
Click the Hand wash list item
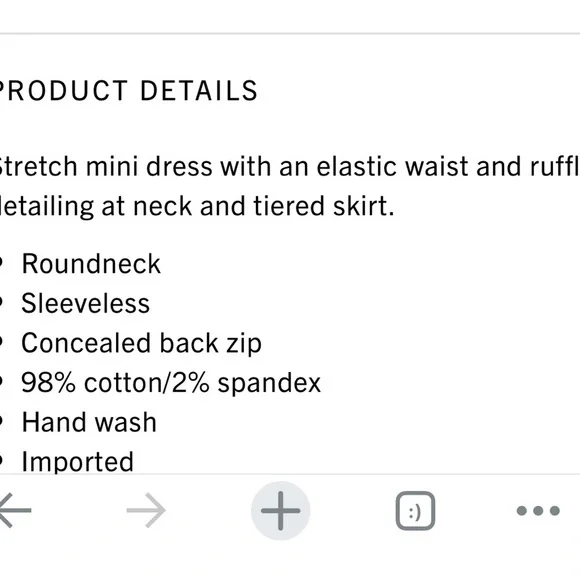click(x=89, y=422)
